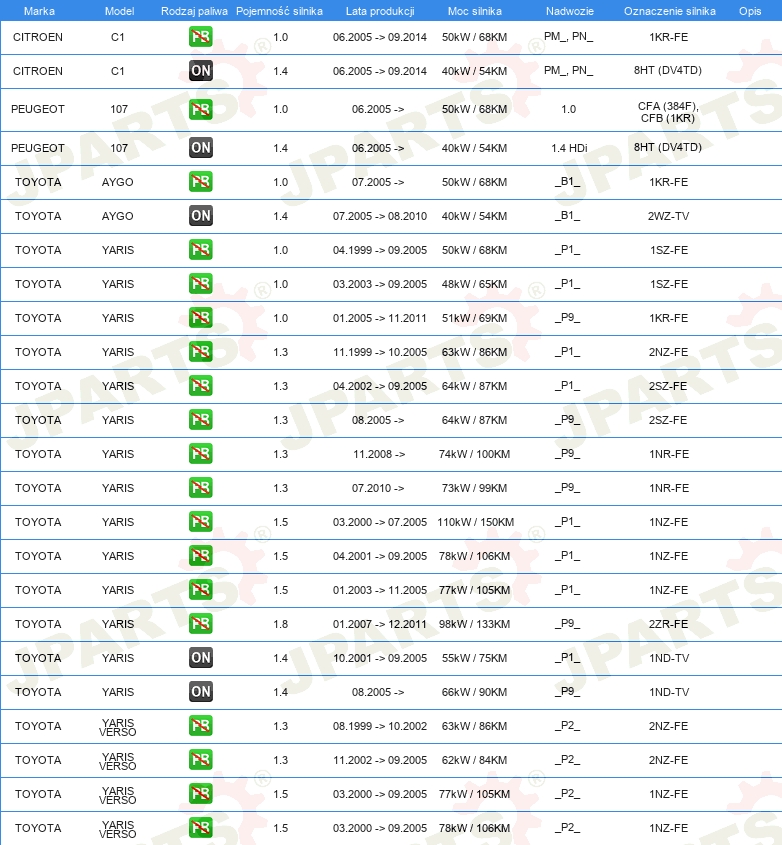Image resolution: width=782 pixels, height=845 pixels.
Task: Click the Opis column header
Action: coord(750,11)
